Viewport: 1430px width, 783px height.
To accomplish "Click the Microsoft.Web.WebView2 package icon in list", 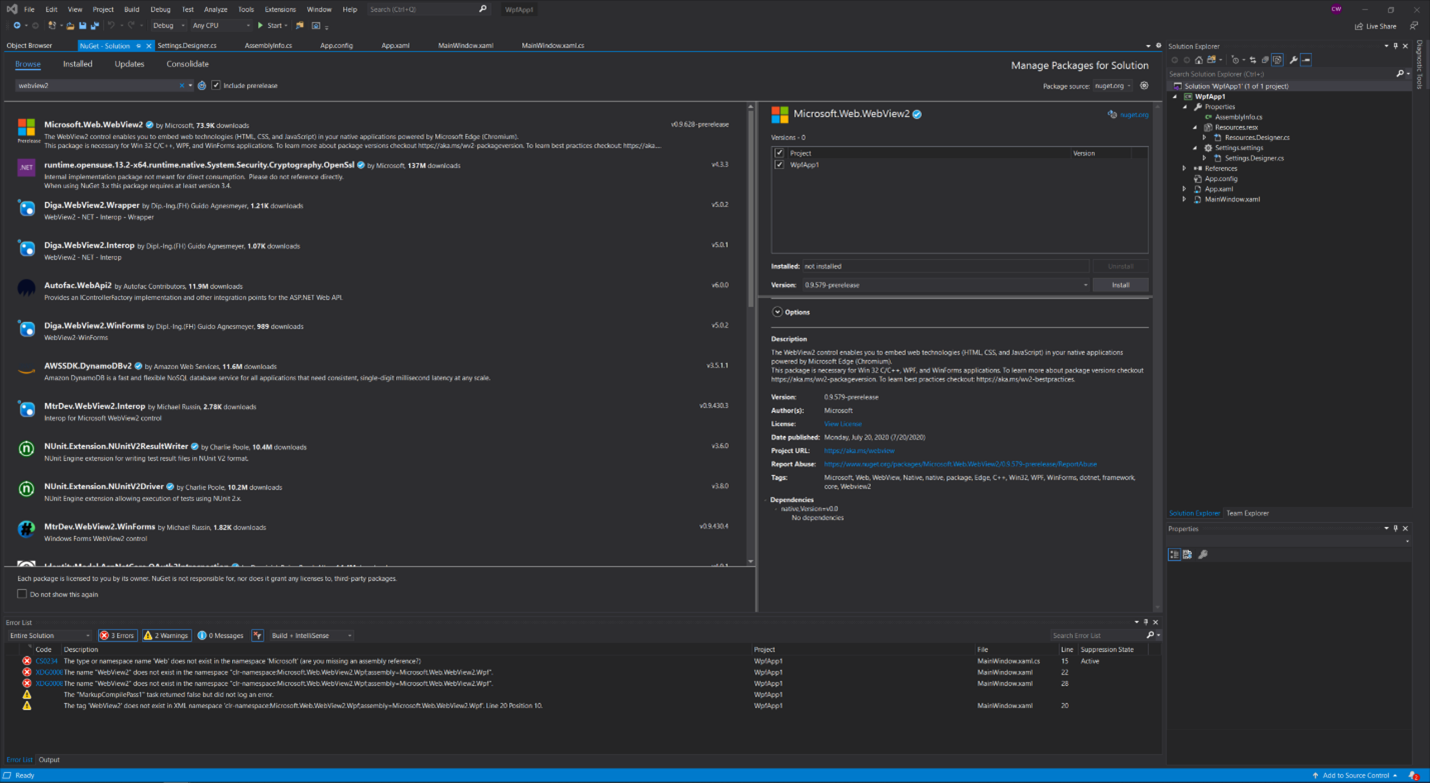I will pos(27,127).
